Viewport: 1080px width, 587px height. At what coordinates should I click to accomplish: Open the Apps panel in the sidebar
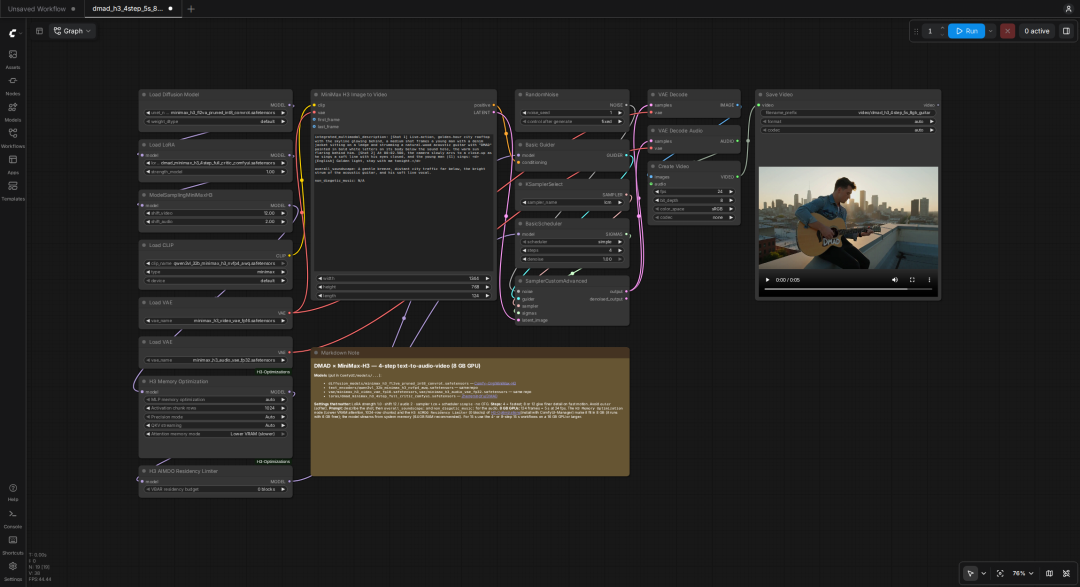tap(12, 163)
